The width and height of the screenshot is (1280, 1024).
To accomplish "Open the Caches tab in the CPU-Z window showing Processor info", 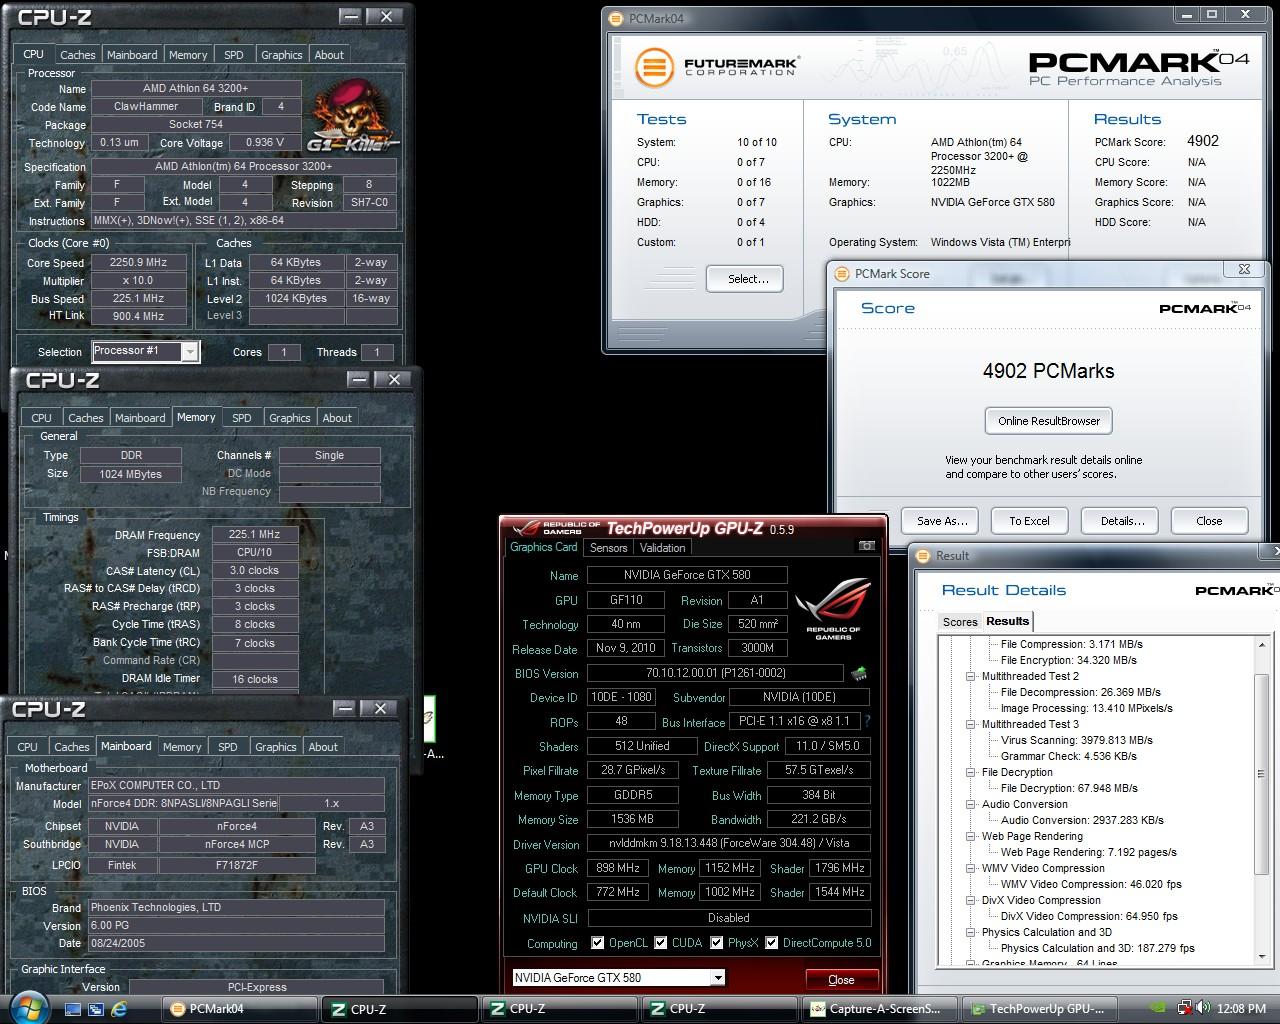I will (x=77, y=55).
